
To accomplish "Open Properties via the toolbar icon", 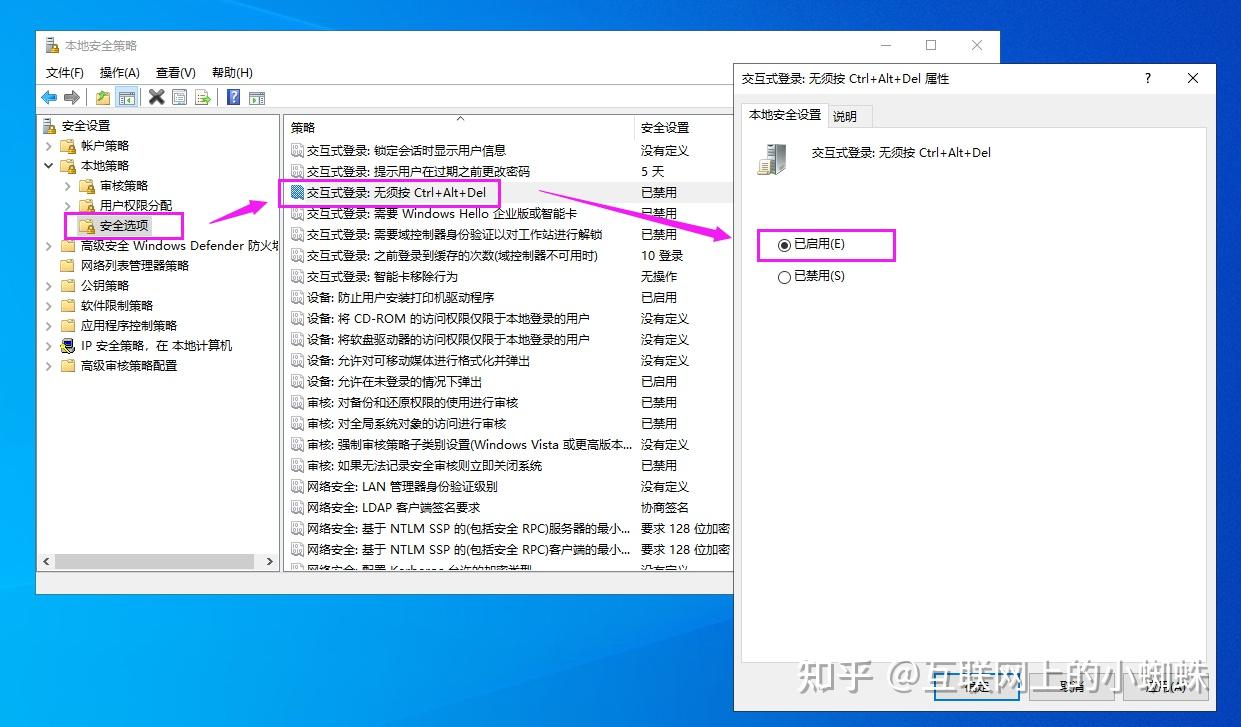I will click(x=181, y=96).
